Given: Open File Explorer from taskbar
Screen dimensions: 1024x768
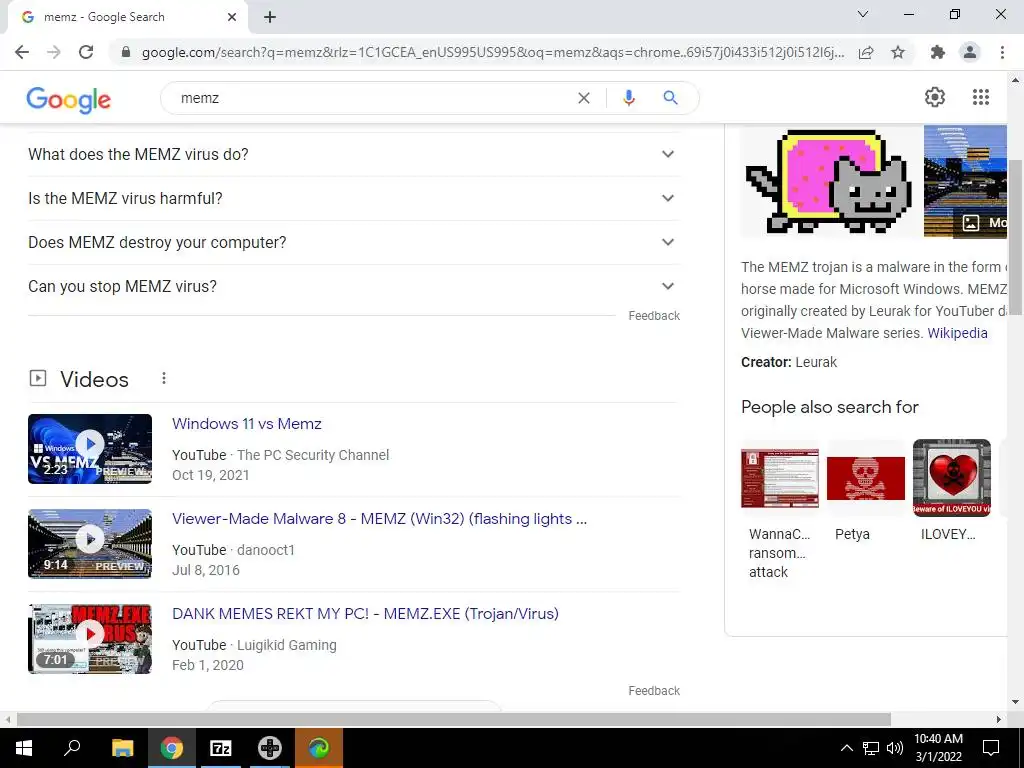Looking at the screenshot, I should coord(122,748).
